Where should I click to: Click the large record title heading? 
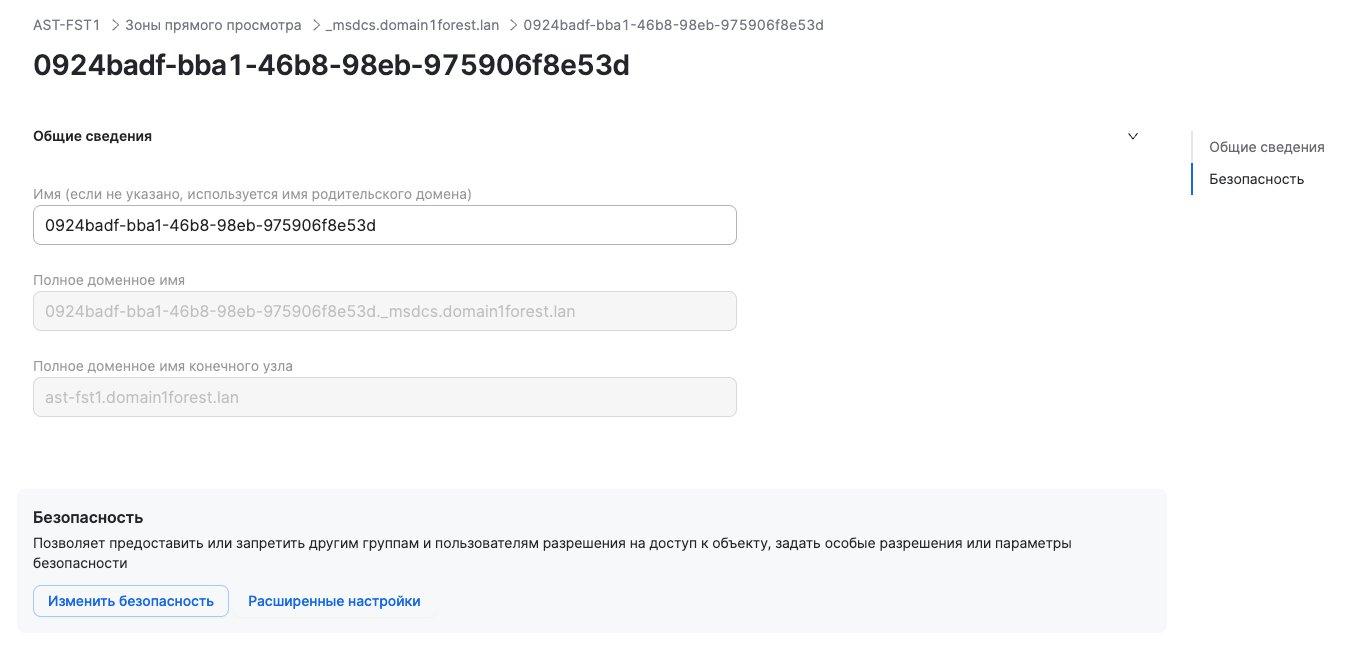tap(331, 66)
